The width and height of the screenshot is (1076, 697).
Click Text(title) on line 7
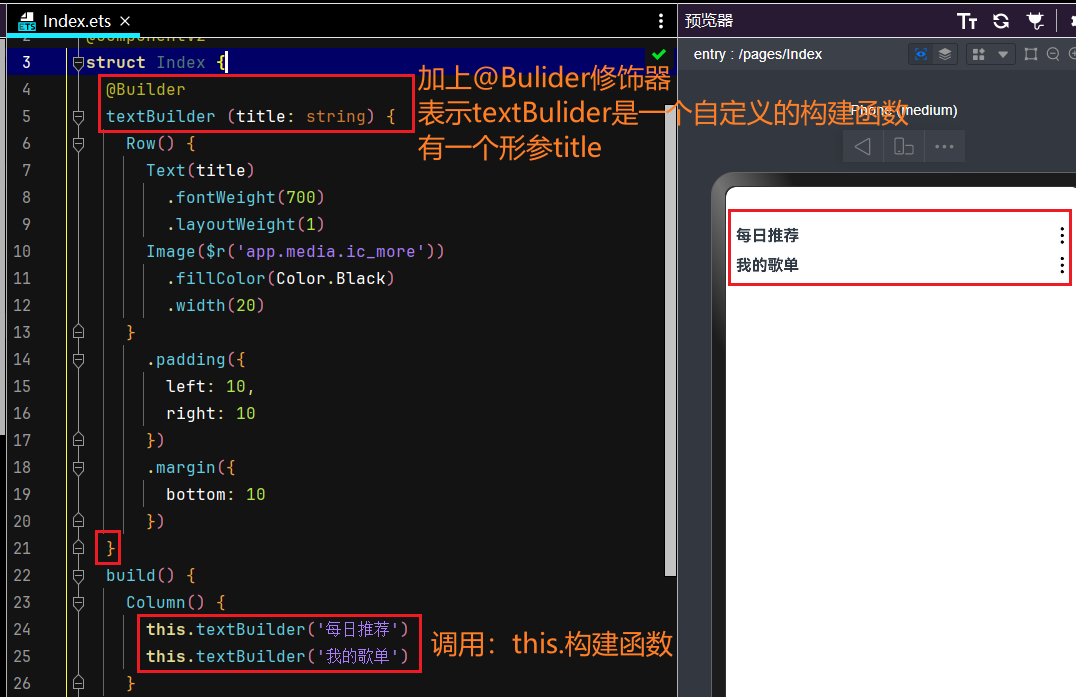[200, 170]
